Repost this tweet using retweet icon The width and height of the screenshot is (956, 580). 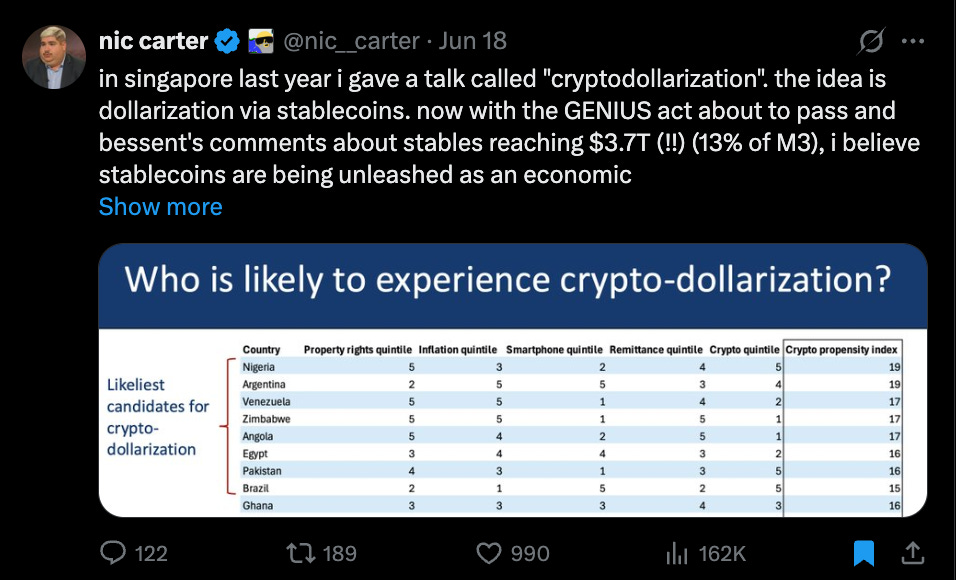pyautogui.click(x=301, y=553)
